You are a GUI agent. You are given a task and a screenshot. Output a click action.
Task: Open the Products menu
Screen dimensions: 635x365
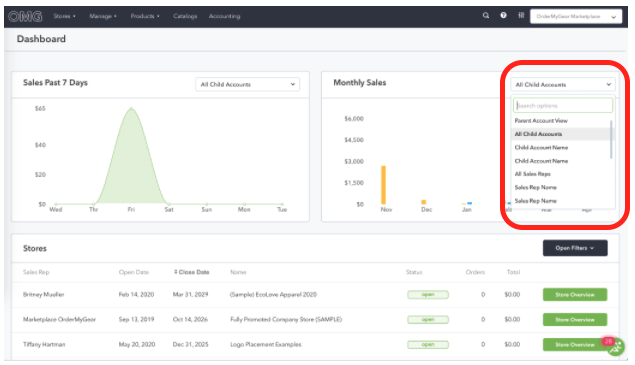coord(145,16)
